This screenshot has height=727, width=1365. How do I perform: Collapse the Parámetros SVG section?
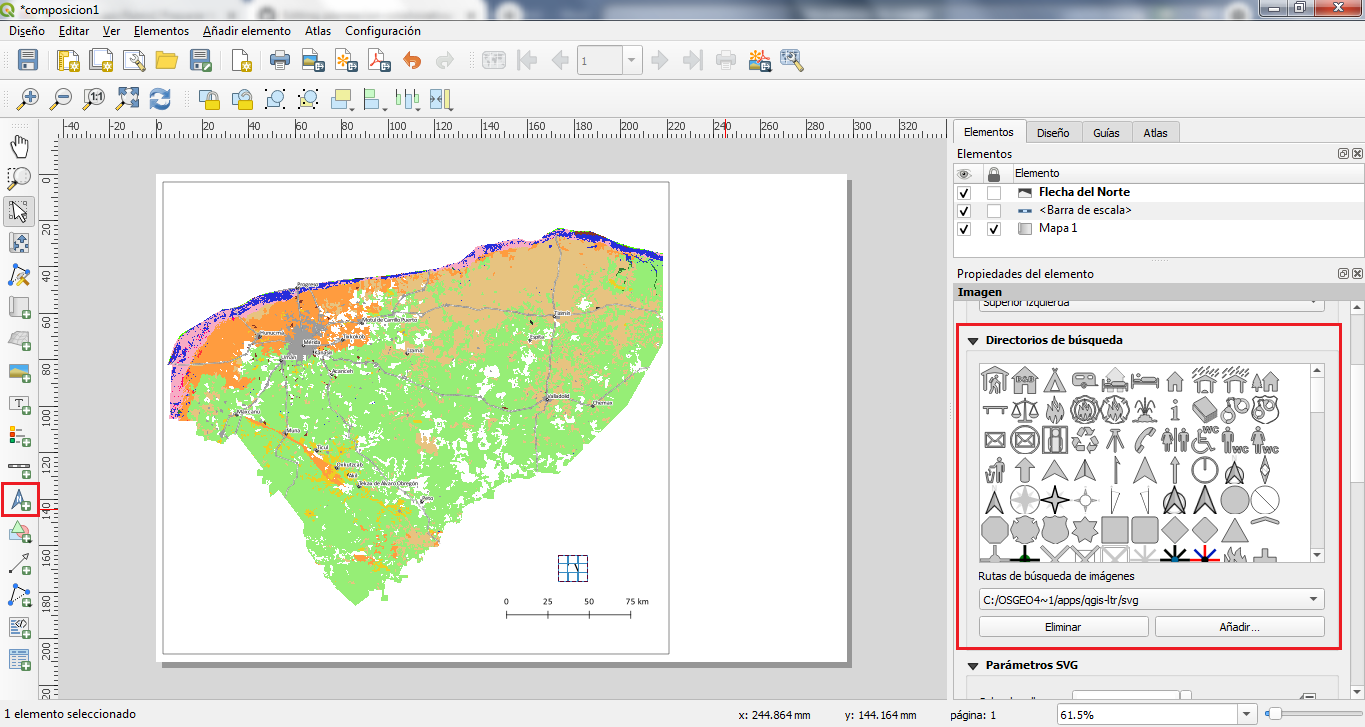(972, 665)
